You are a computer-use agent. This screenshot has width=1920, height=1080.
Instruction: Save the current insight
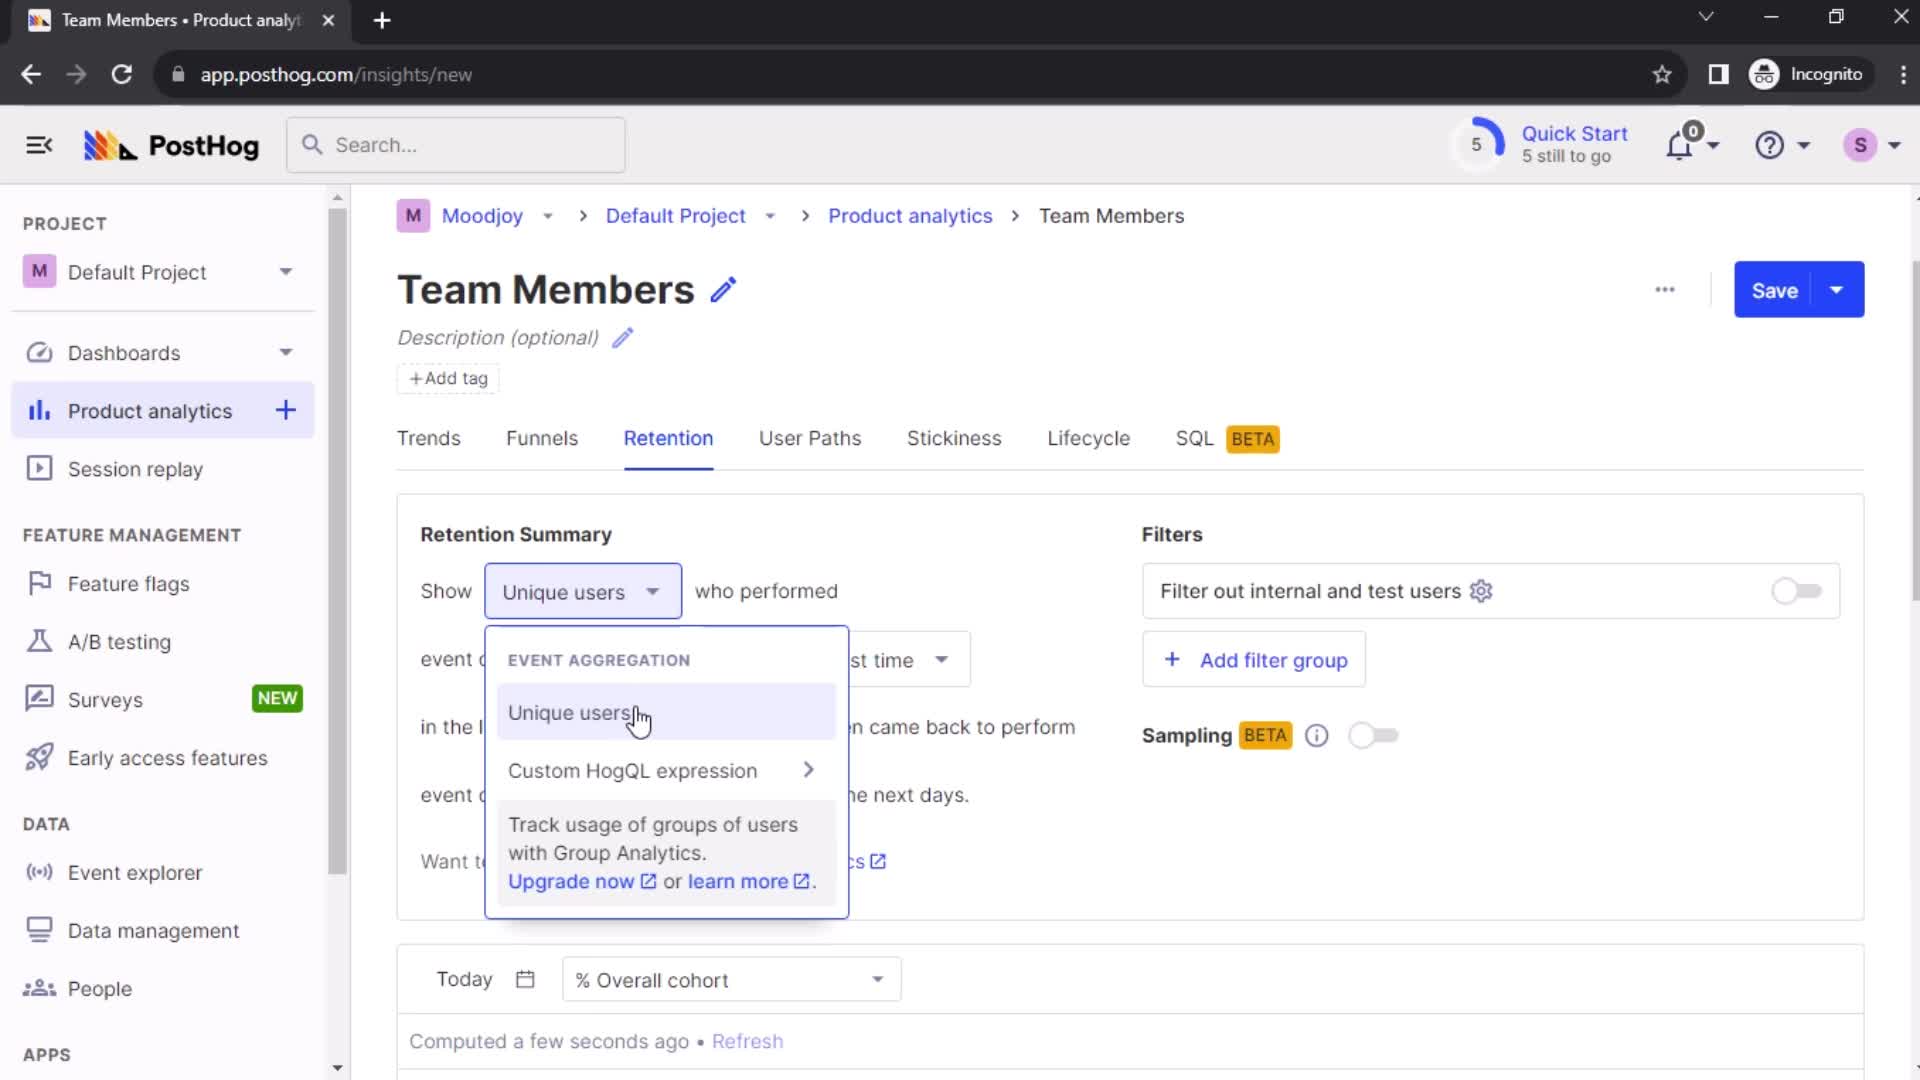[1778, 290]
